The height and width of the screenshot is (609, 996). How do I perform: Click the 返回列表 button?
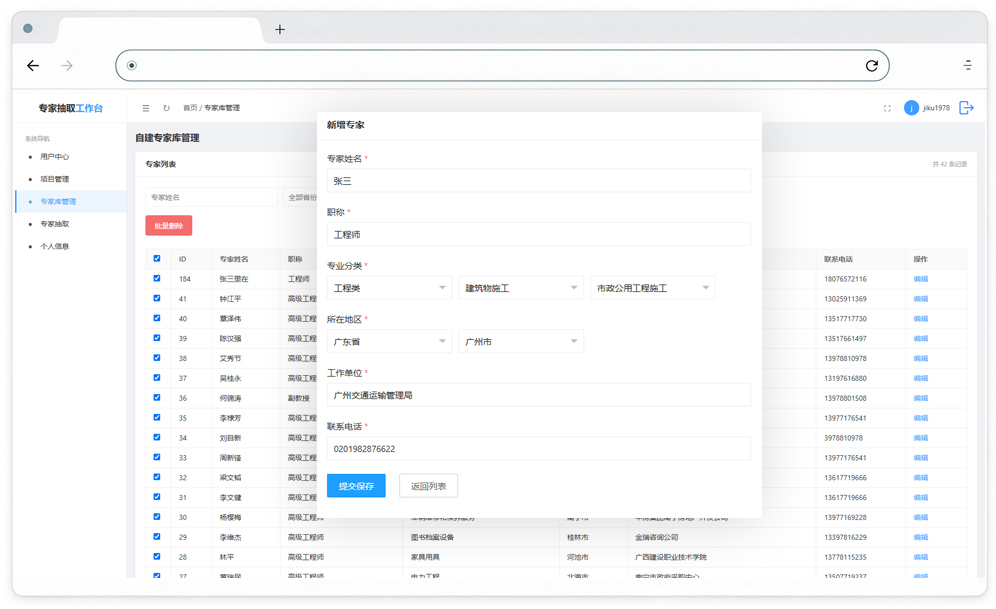click(x=428, y=486)
